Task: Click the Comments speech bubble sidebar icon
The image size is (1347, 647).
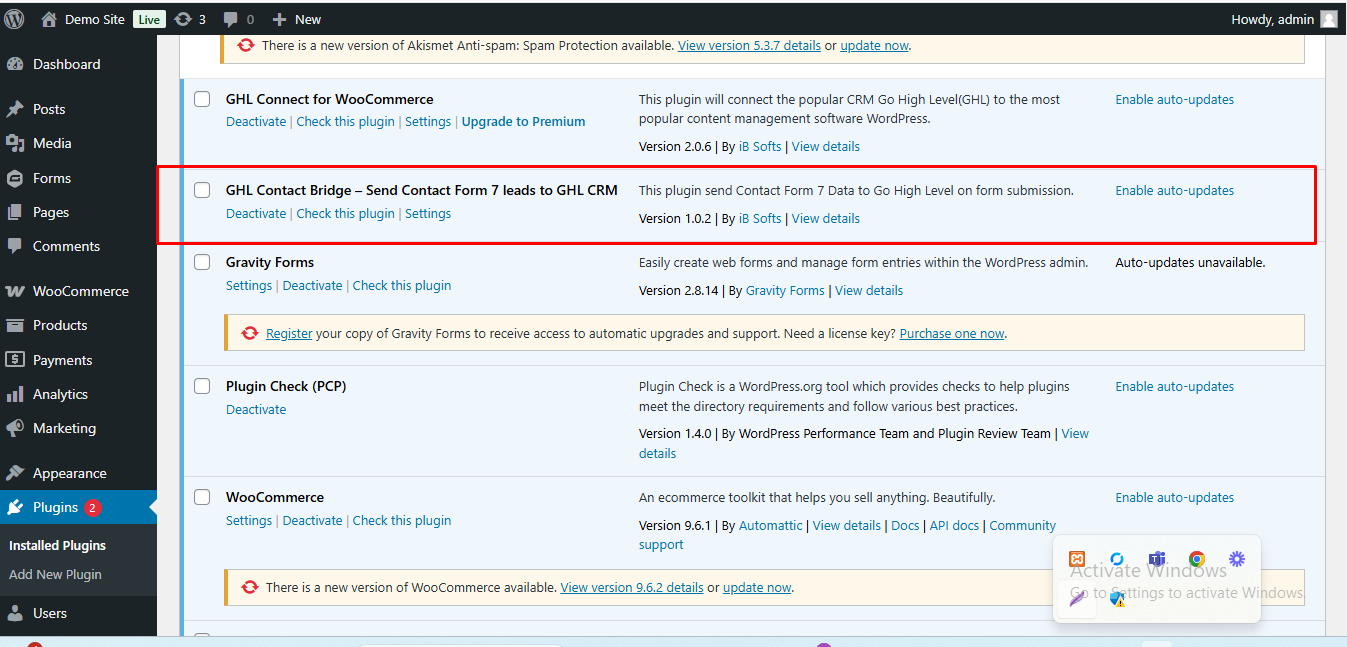Action: pyautogui.click(x=15, y=246)
